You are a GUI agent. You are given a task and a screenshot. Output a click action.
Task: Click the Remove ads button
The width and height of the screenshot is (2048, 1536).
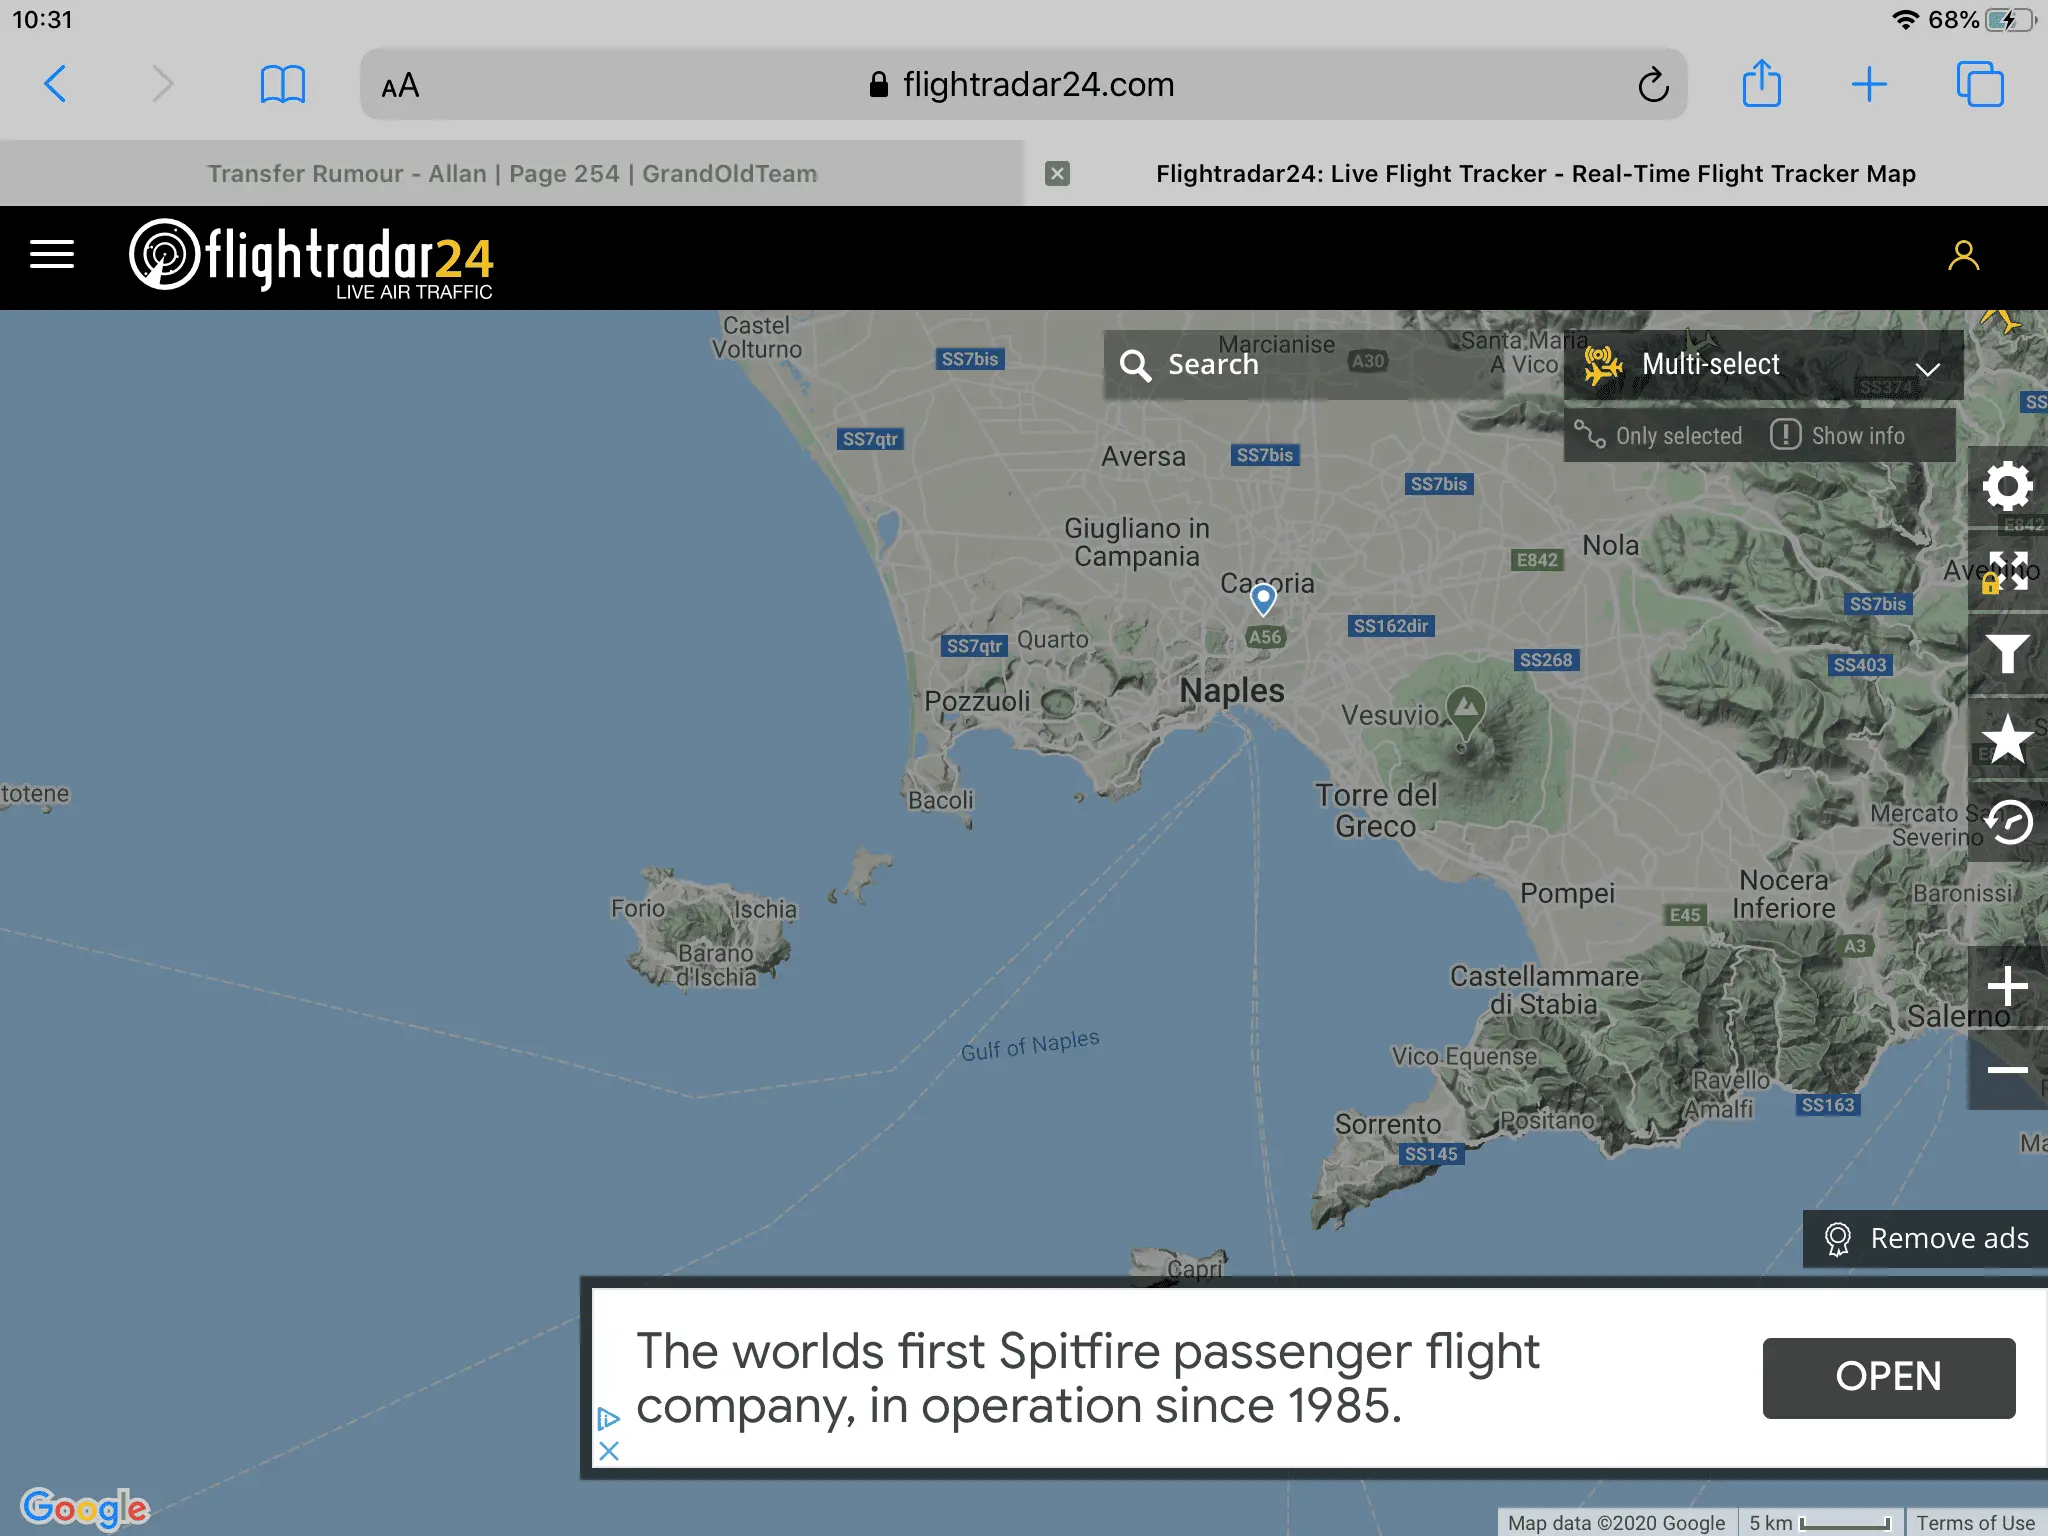pos(1926,1239)
